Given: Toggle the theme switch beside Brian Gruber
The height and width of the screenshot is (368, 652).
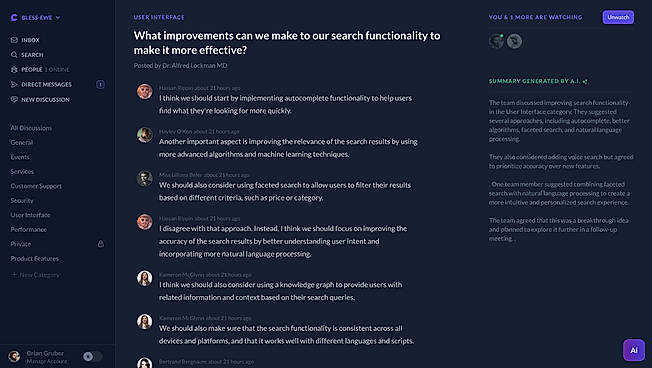Looking at the screenshot, I should click(92, 356).
